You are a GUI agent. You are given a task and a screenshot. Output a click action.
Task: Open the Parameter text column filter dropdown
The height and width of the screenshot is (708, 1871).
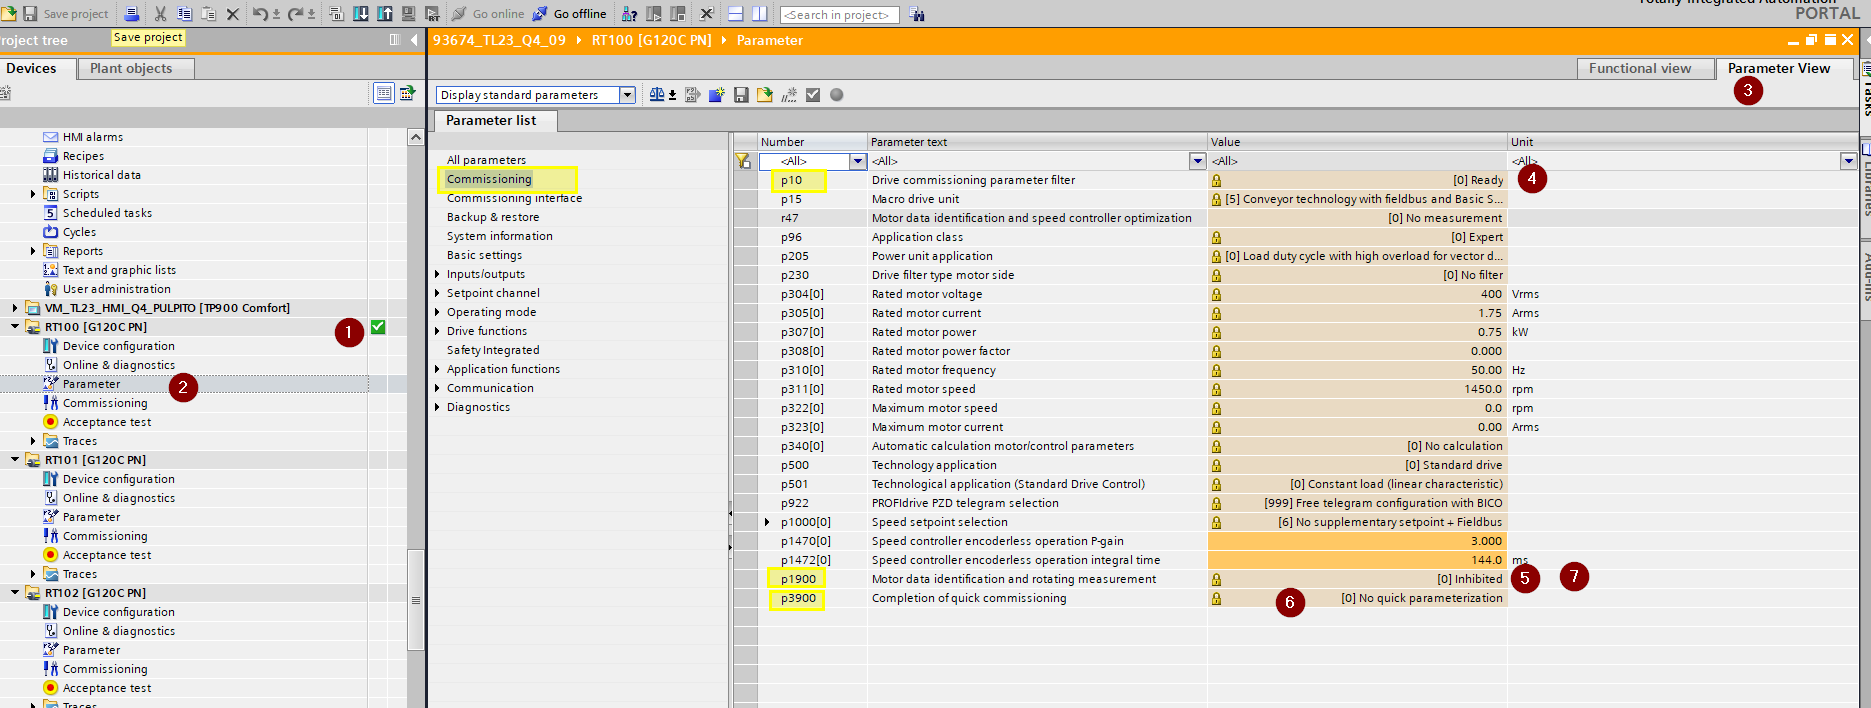pyautogui.click(x=1198, y=161)
